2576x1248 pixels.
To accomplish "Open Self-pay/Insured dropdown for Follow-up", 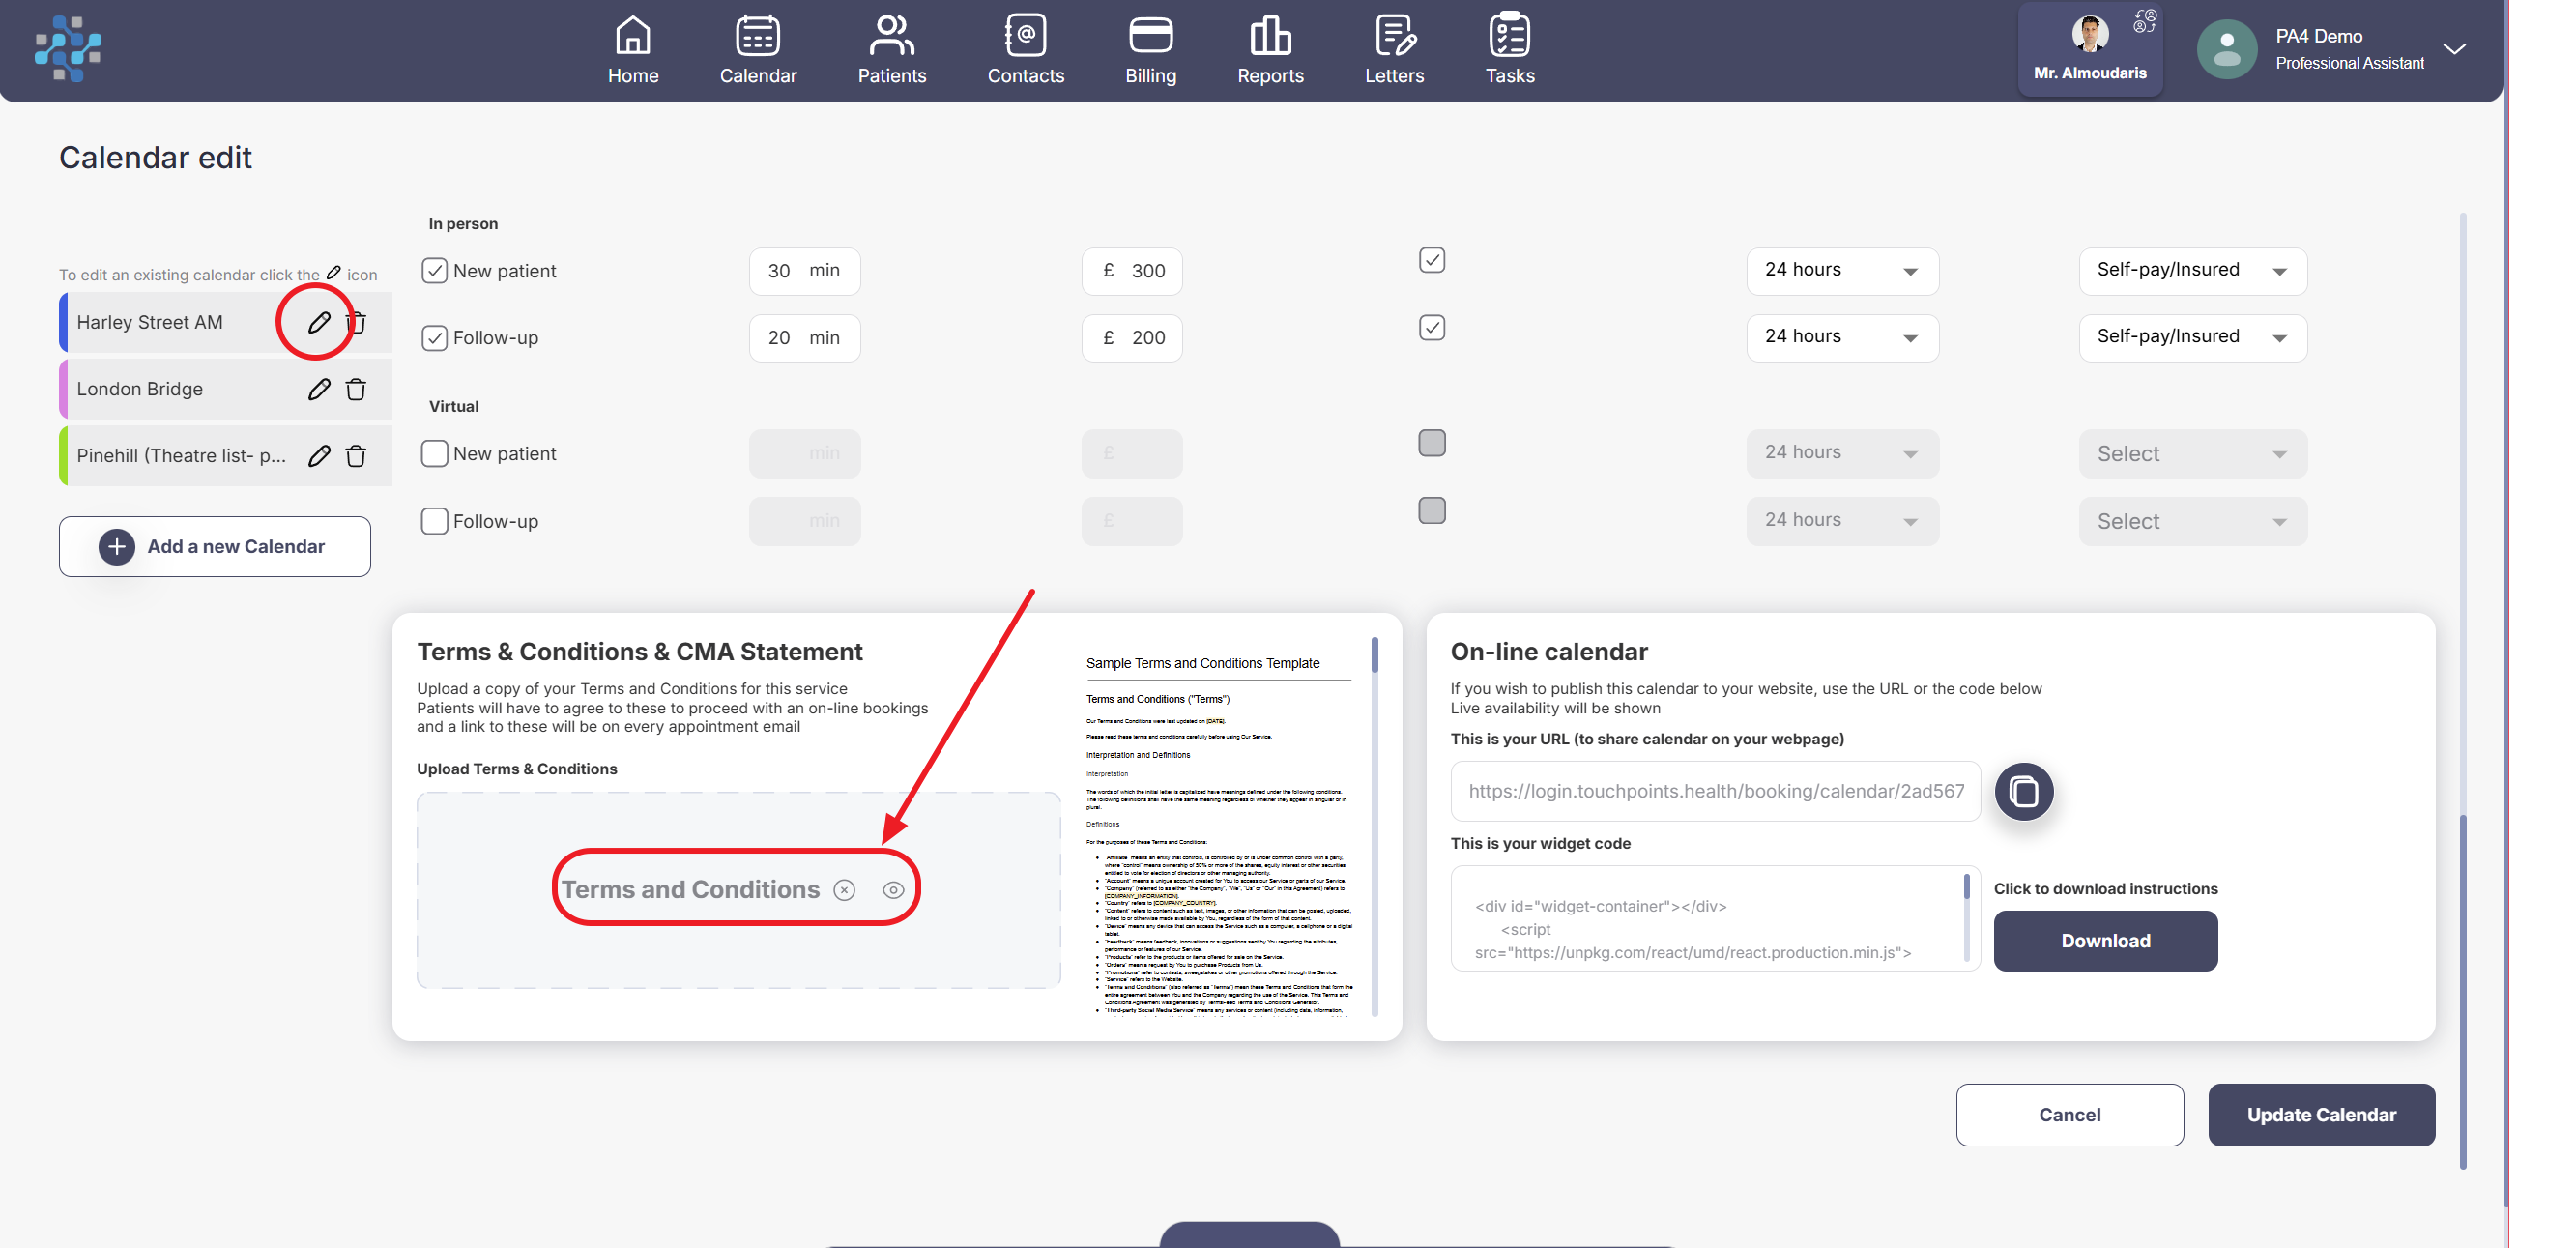I will point(2191,337).
